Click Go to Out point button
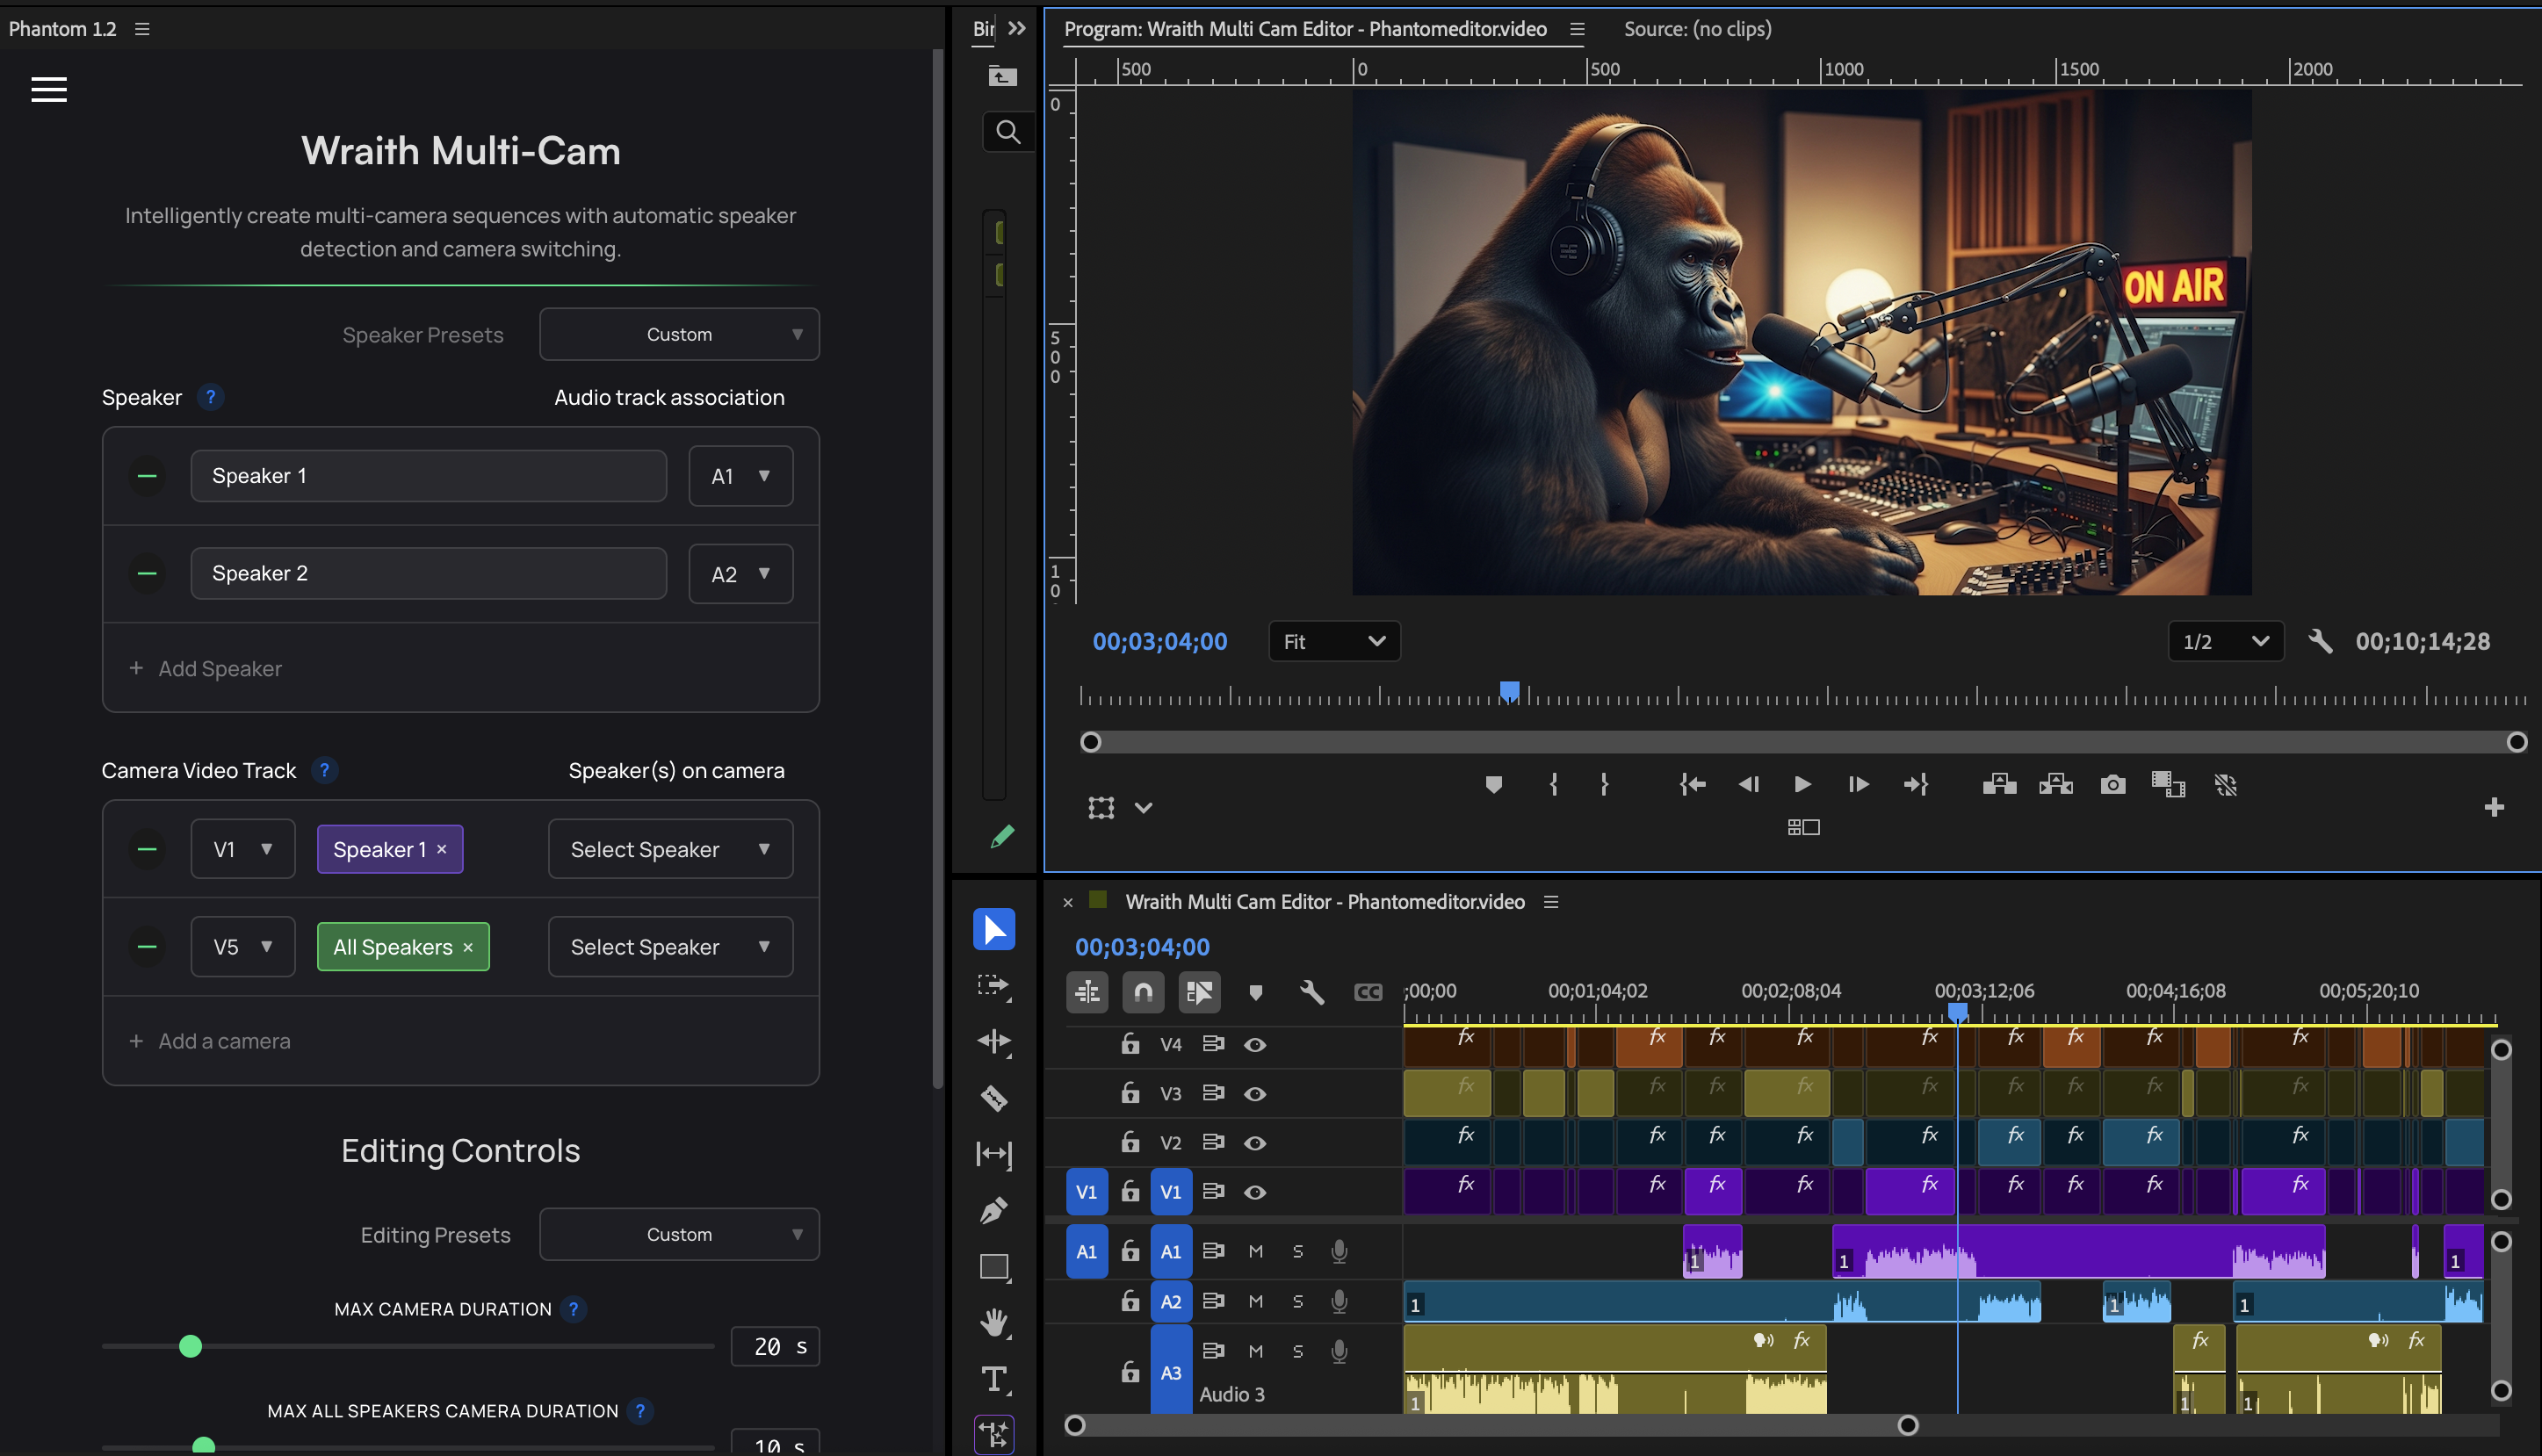 pos(1915,785)
